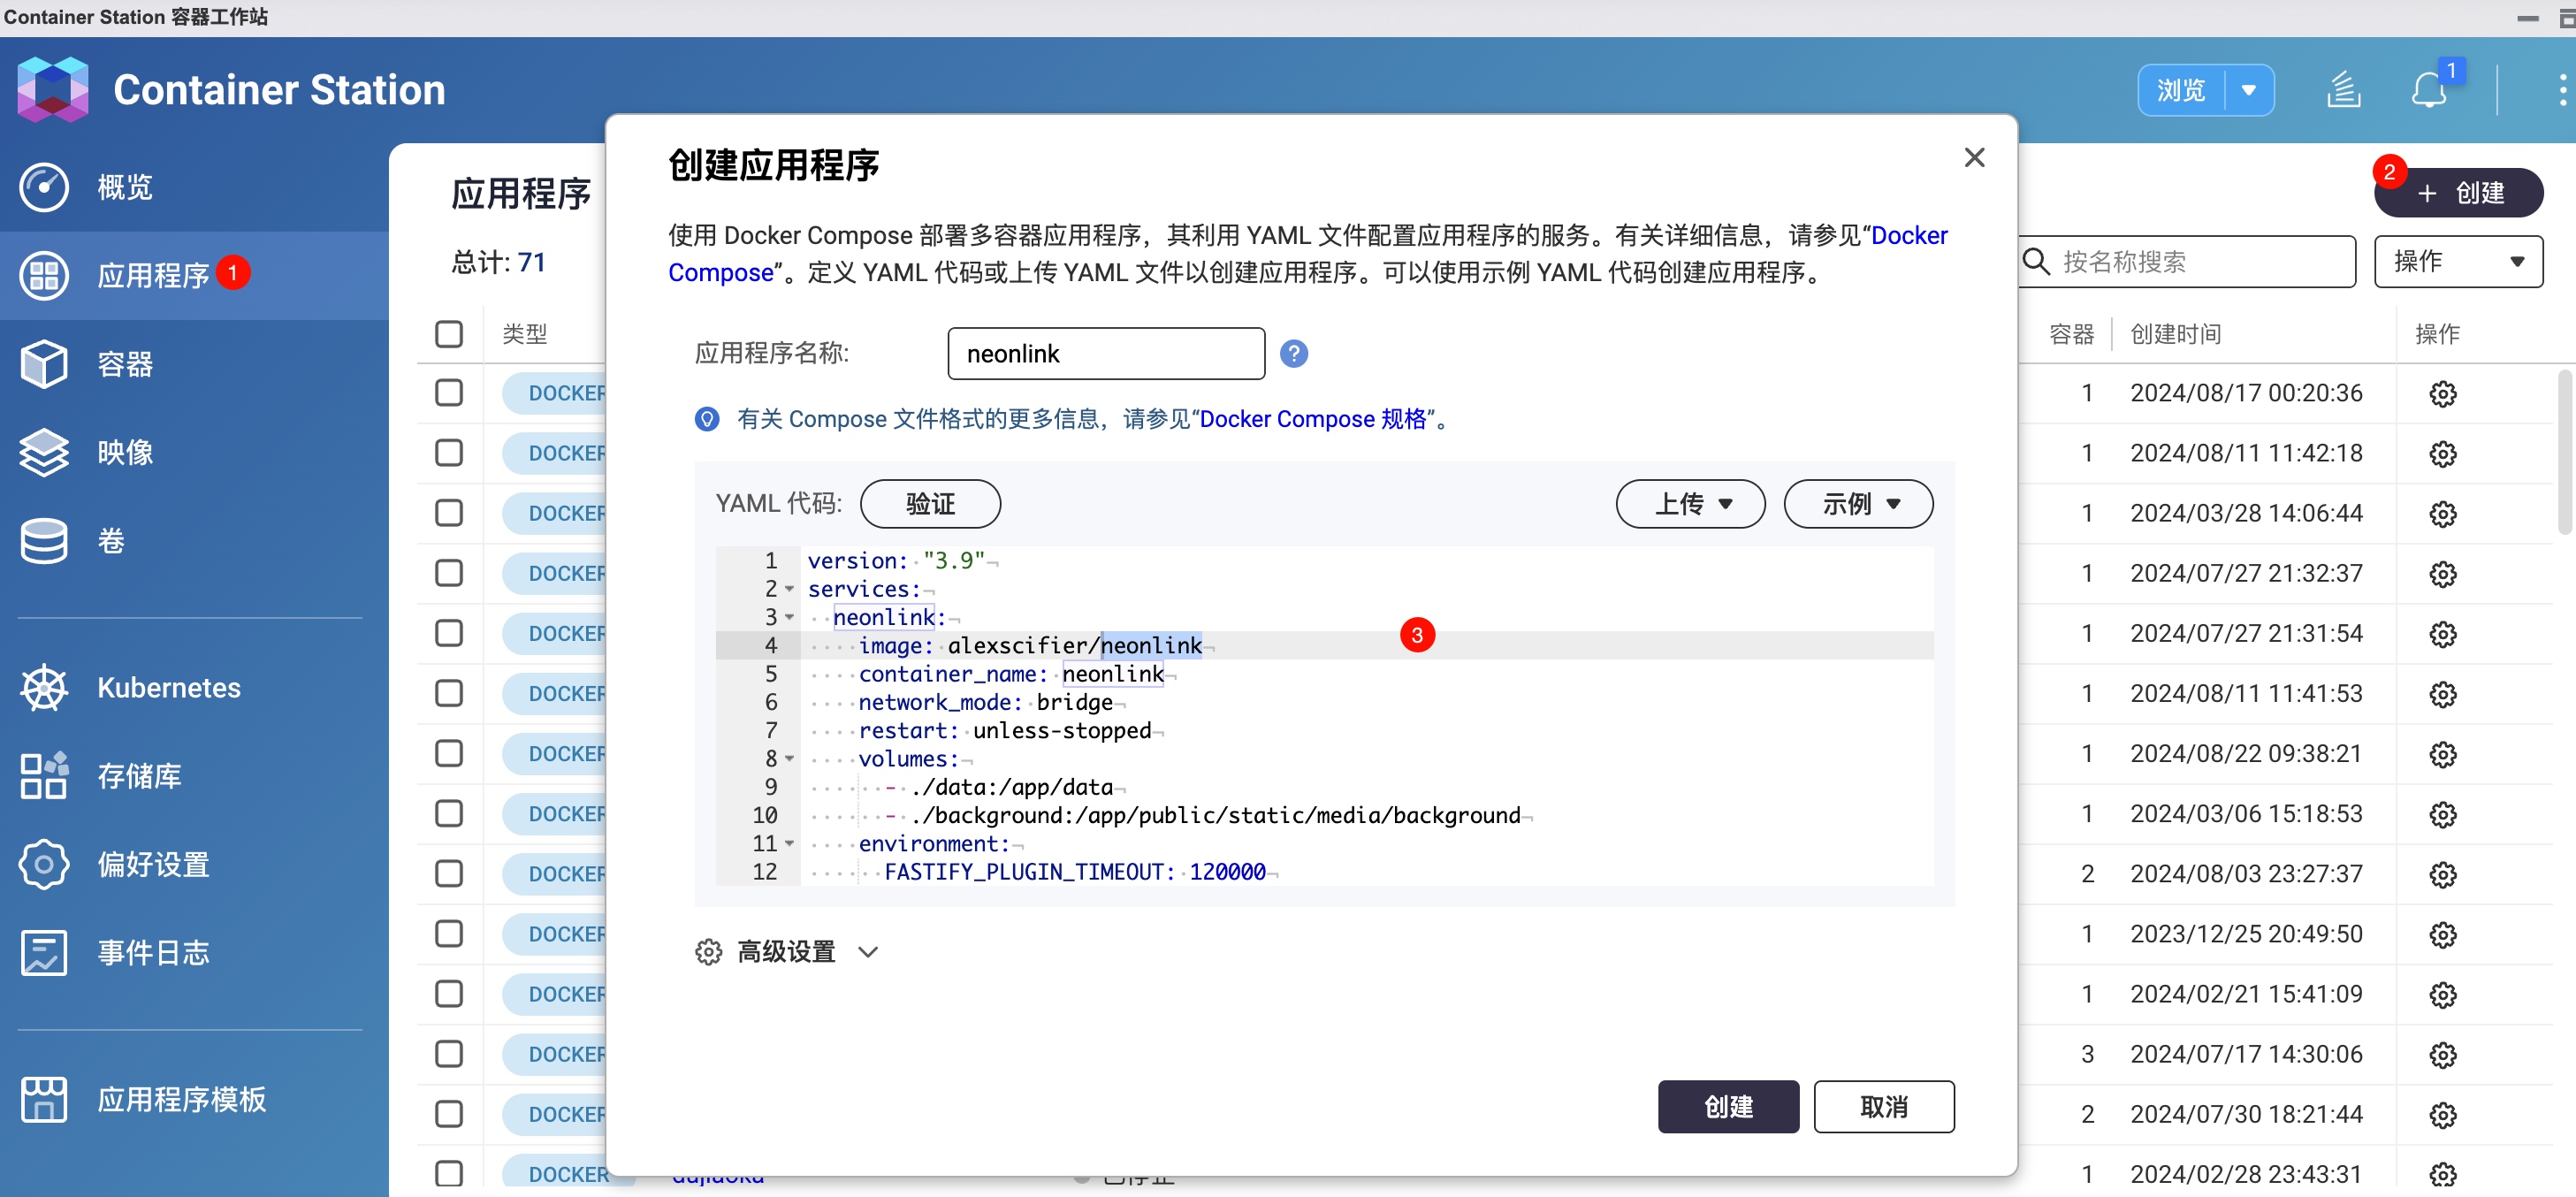Click the help question mark icon
The height and width of the screenshot is (1197, 2576).
pyautogui.click(x=1294, y=354)
